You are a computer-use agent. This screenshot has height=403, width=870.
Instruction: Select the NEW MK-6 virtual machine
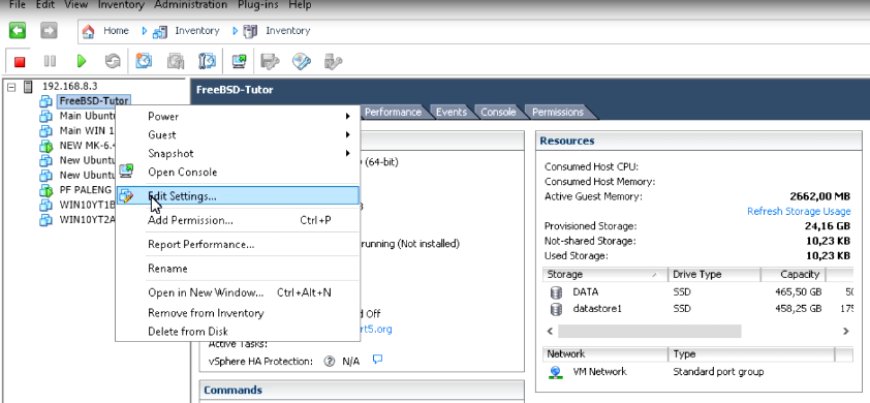point(87,146)
